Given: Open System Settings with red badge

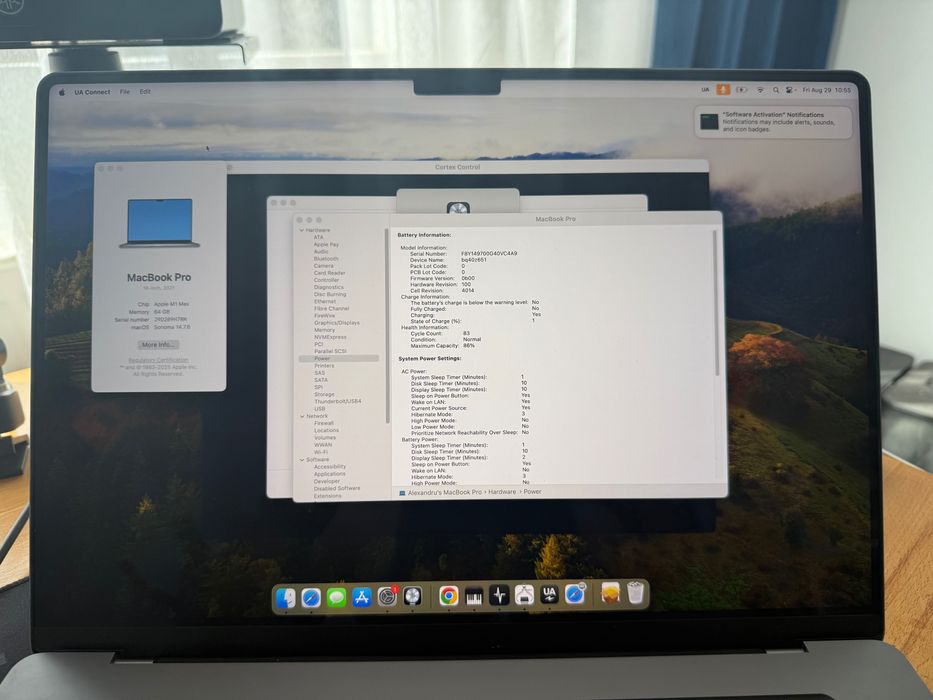Looking at the screenshot, I should click(x=387, y=596).
